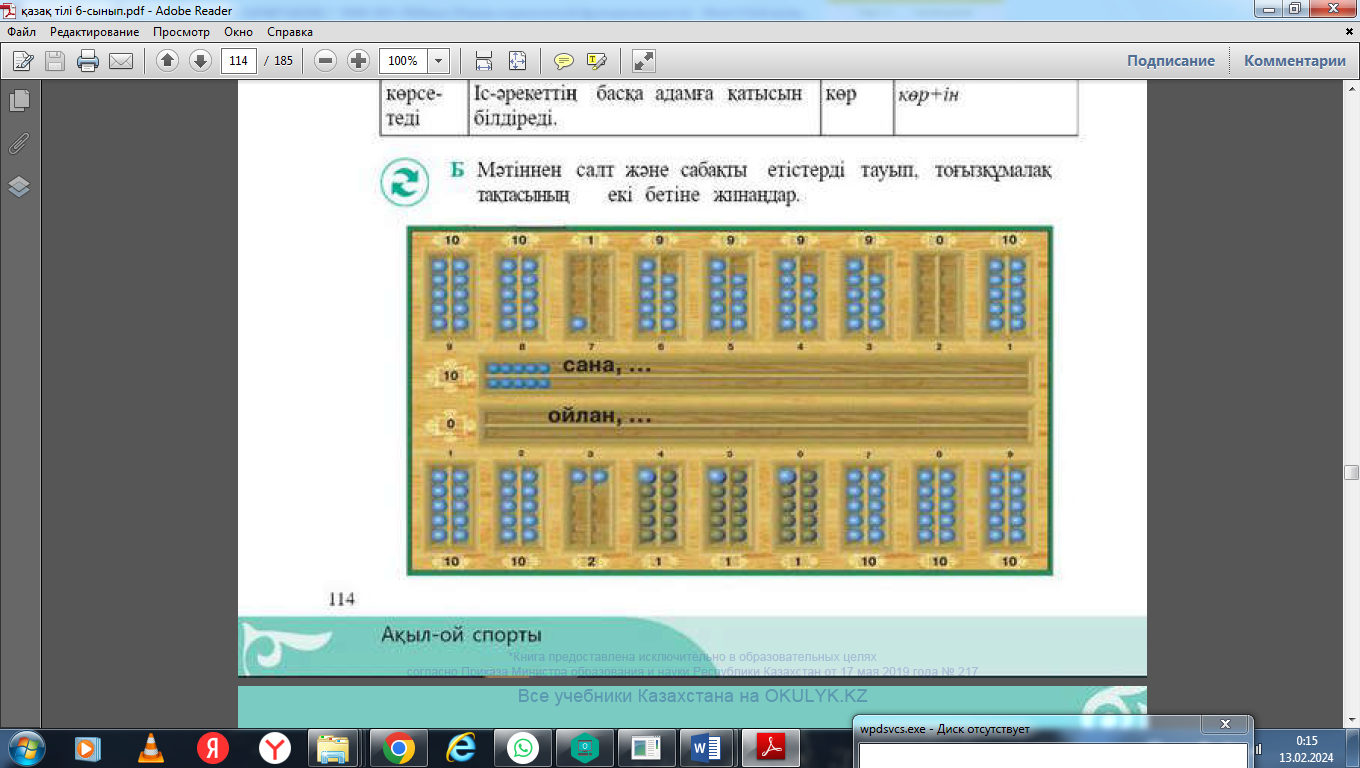Viewport: 1360px width, 768px height.
Task: Go to next page arrow
Action: (x=200, y=61)
